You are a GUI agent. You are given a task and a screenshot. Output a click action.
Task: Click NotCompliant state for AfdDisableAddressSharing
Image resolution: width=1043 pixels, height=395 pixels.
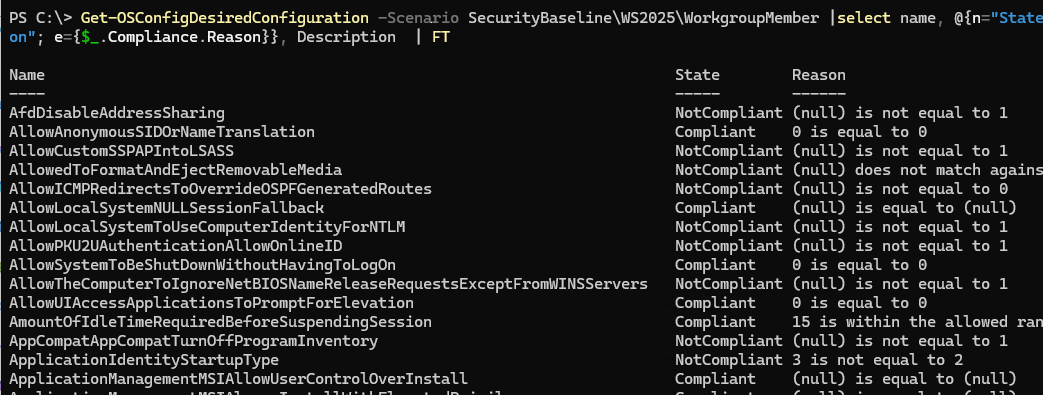pyautogui.click(x=729, y=113)
